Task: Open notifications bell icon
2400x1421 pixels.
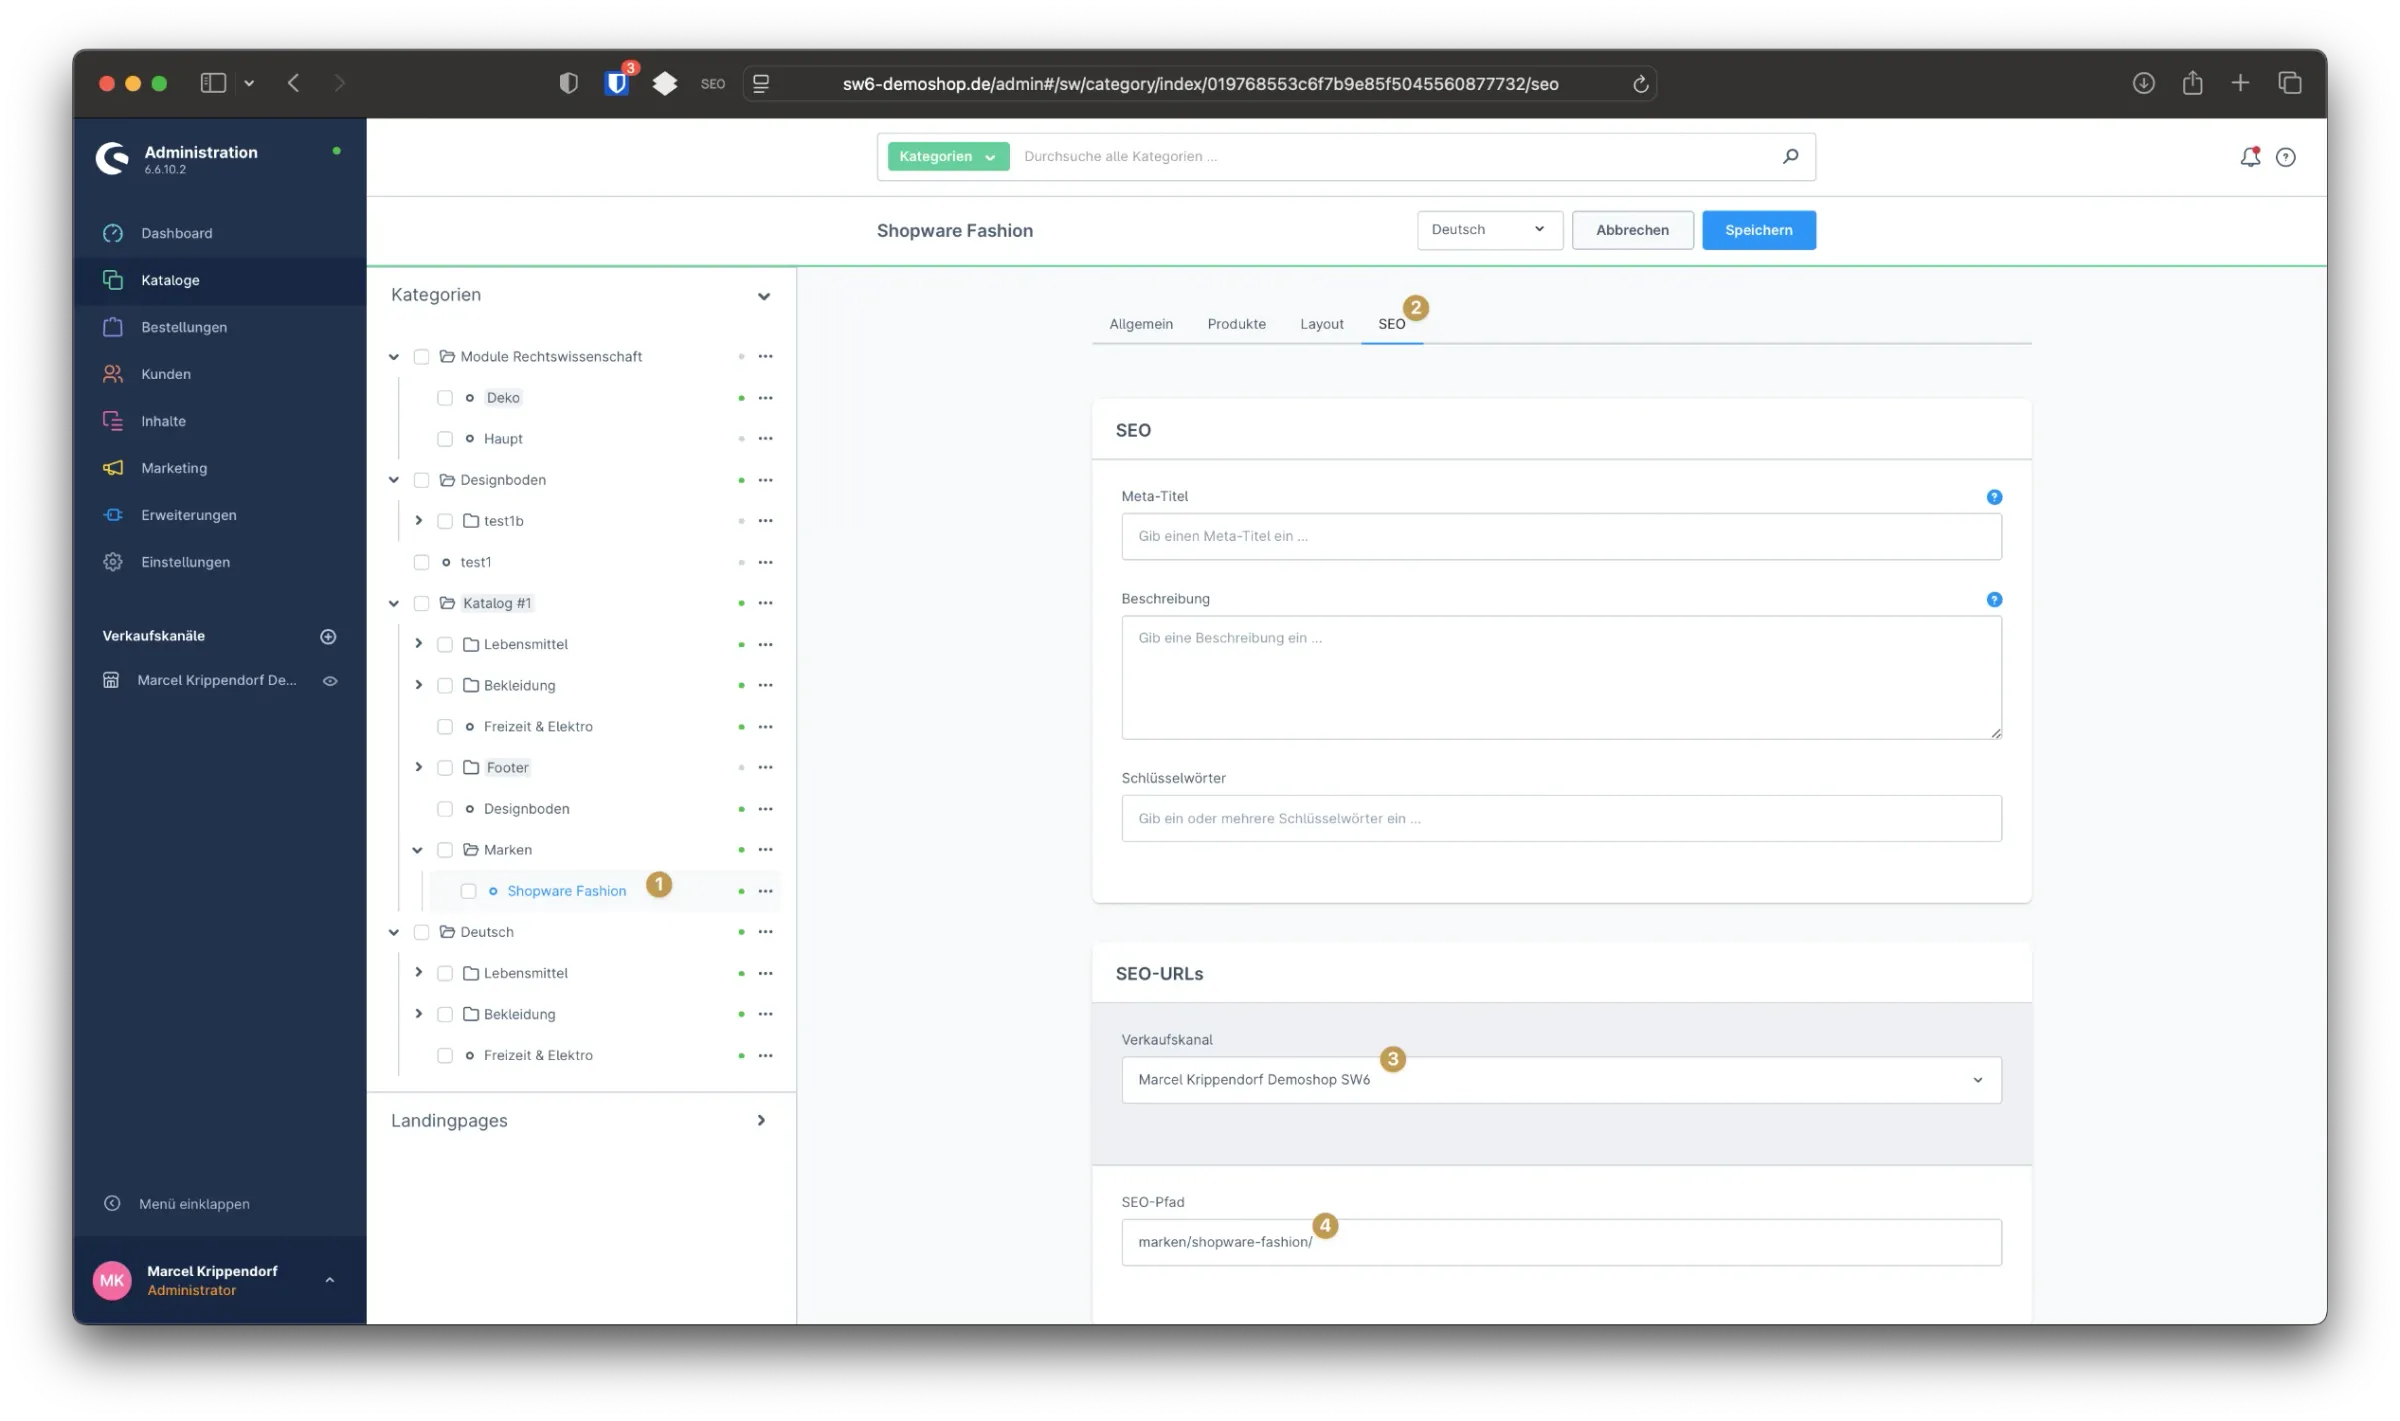Action: click(x=2249, y=157)
